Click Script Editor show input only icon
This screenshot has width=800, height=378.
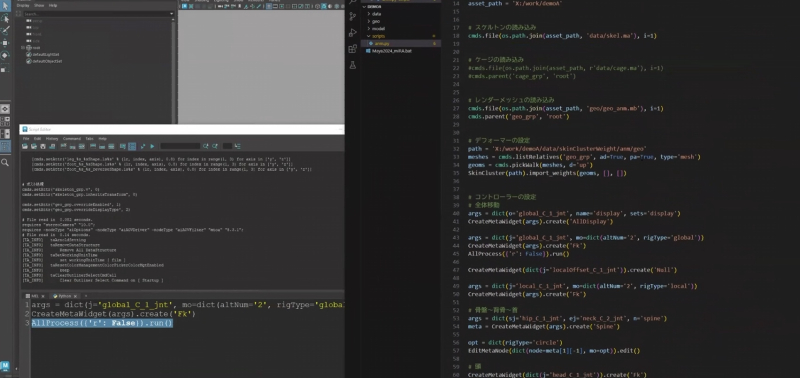pyautogui.click(x=102, y=146)
